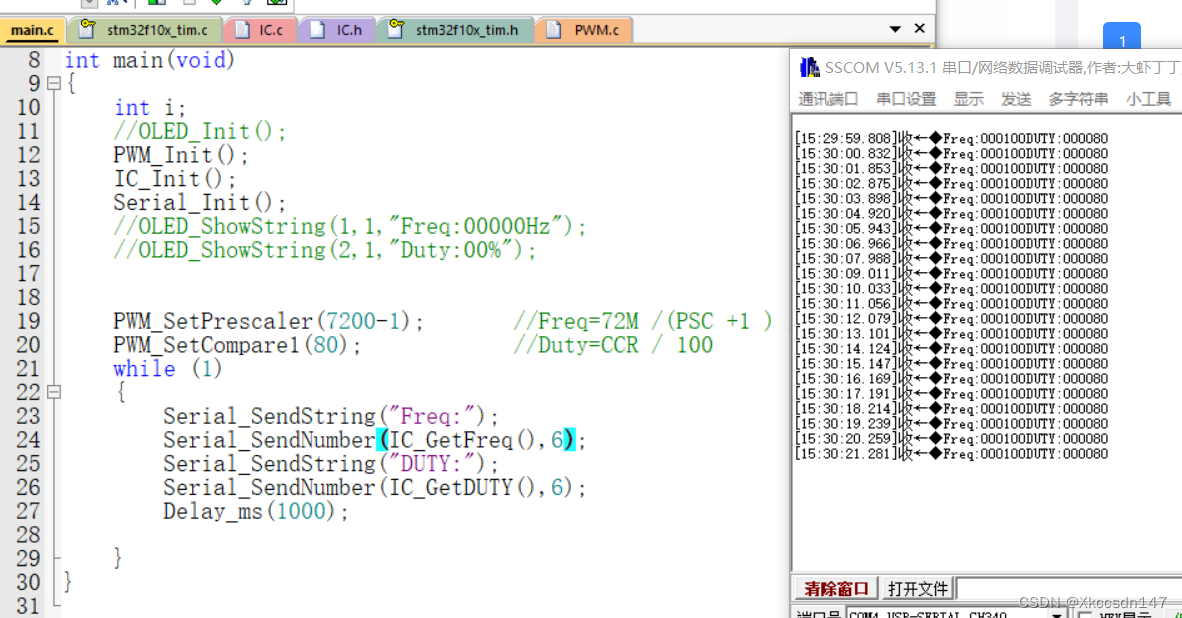The height and width of the screenshot is (618, 1182).
Task: Click the received line timestamped 15:30:21.281
Action: point(951,454)
